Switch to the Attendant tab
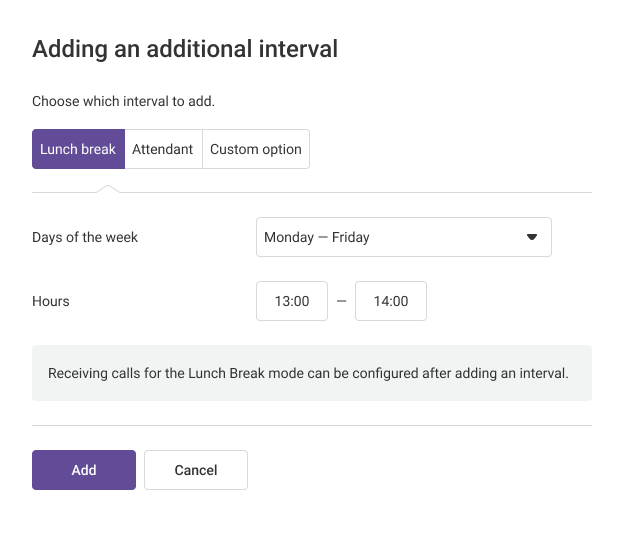 [163, 149]
